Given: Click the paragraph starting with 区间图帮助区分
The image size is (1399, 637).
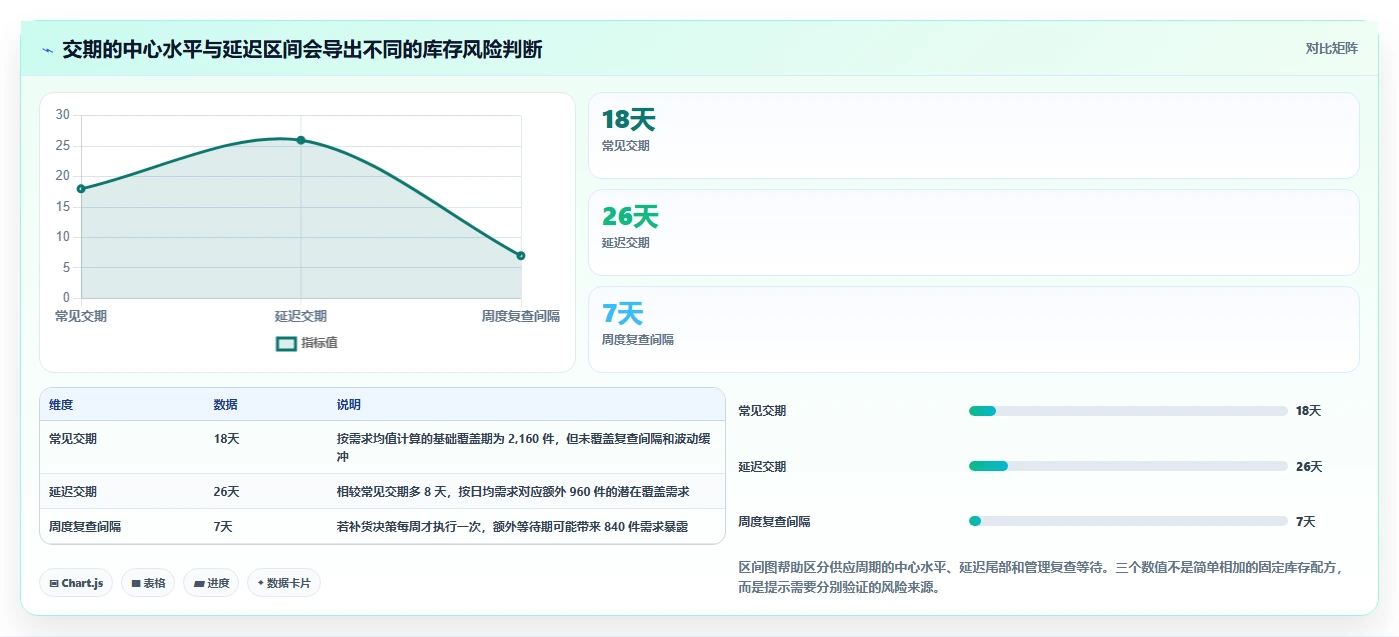Looking at the screenshot, I should pyautogui.click(x=1040, y=577).
